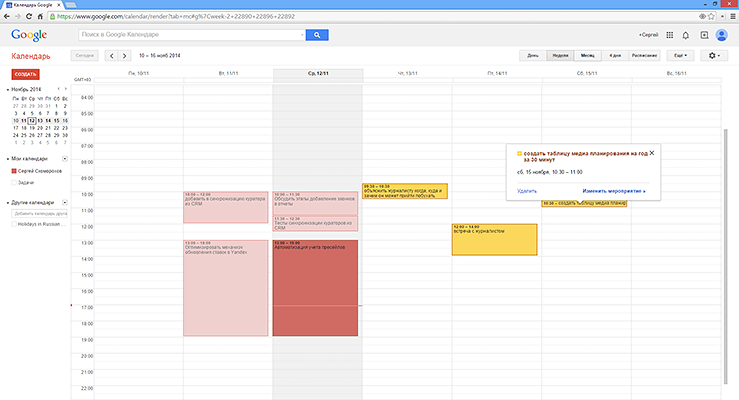The width and height of the screenshot is (739, 400).
Task: Open the notifications bell
Action: 686,35
